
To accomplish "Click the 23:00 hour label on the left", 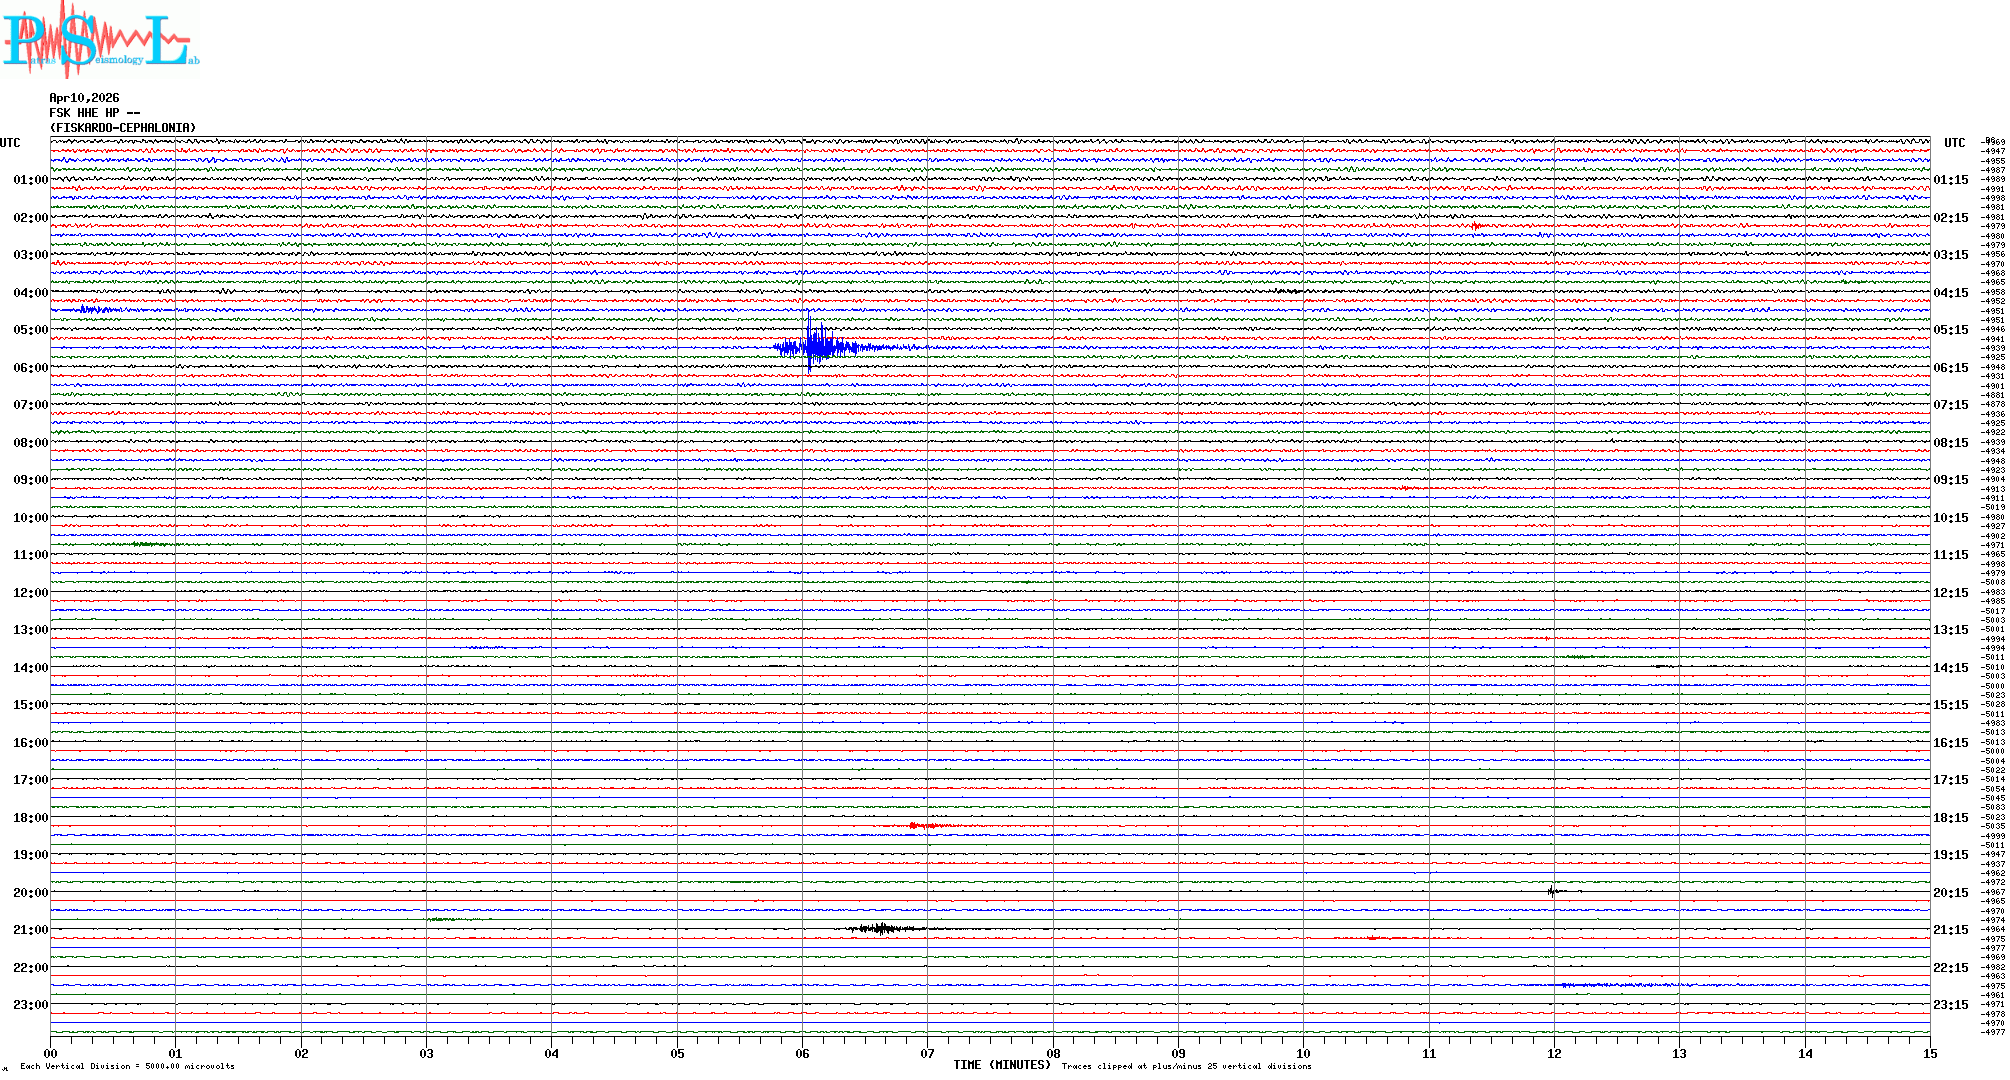I will (30, 1005).
